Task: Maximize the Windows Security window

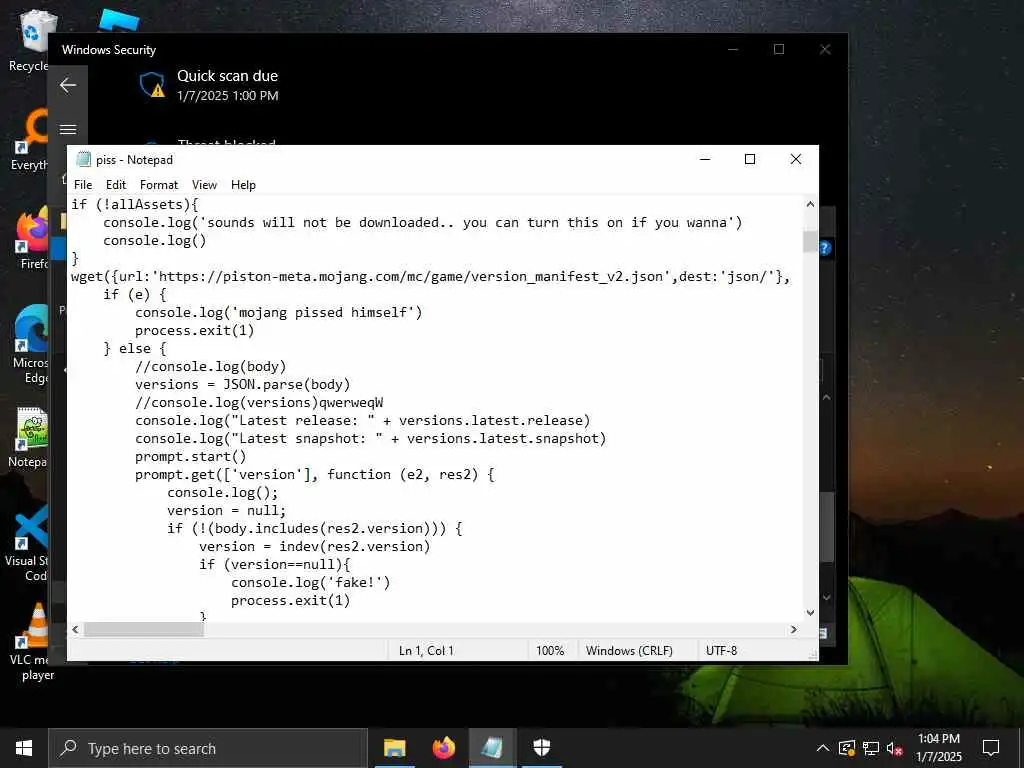Action: point(778,50)
